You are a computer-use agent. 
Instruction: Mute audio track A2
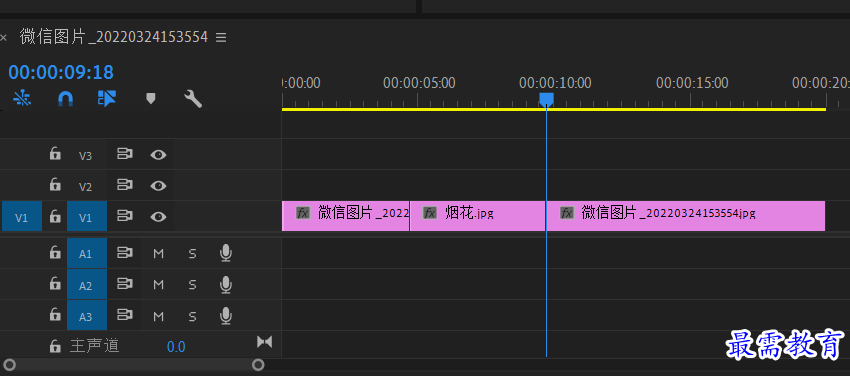158,284
